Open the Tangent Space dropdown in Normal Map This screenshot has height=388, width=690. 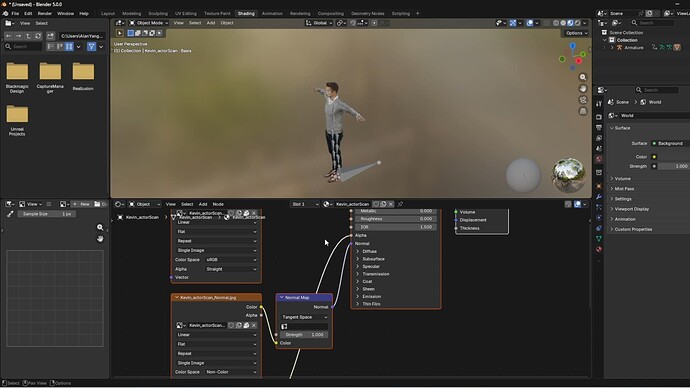pos(304,317)
